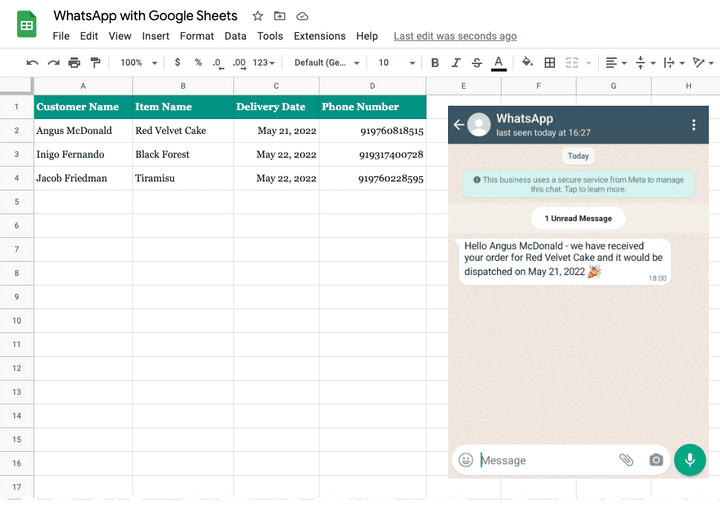Select the Black Forest cell

tap(183, 155)
